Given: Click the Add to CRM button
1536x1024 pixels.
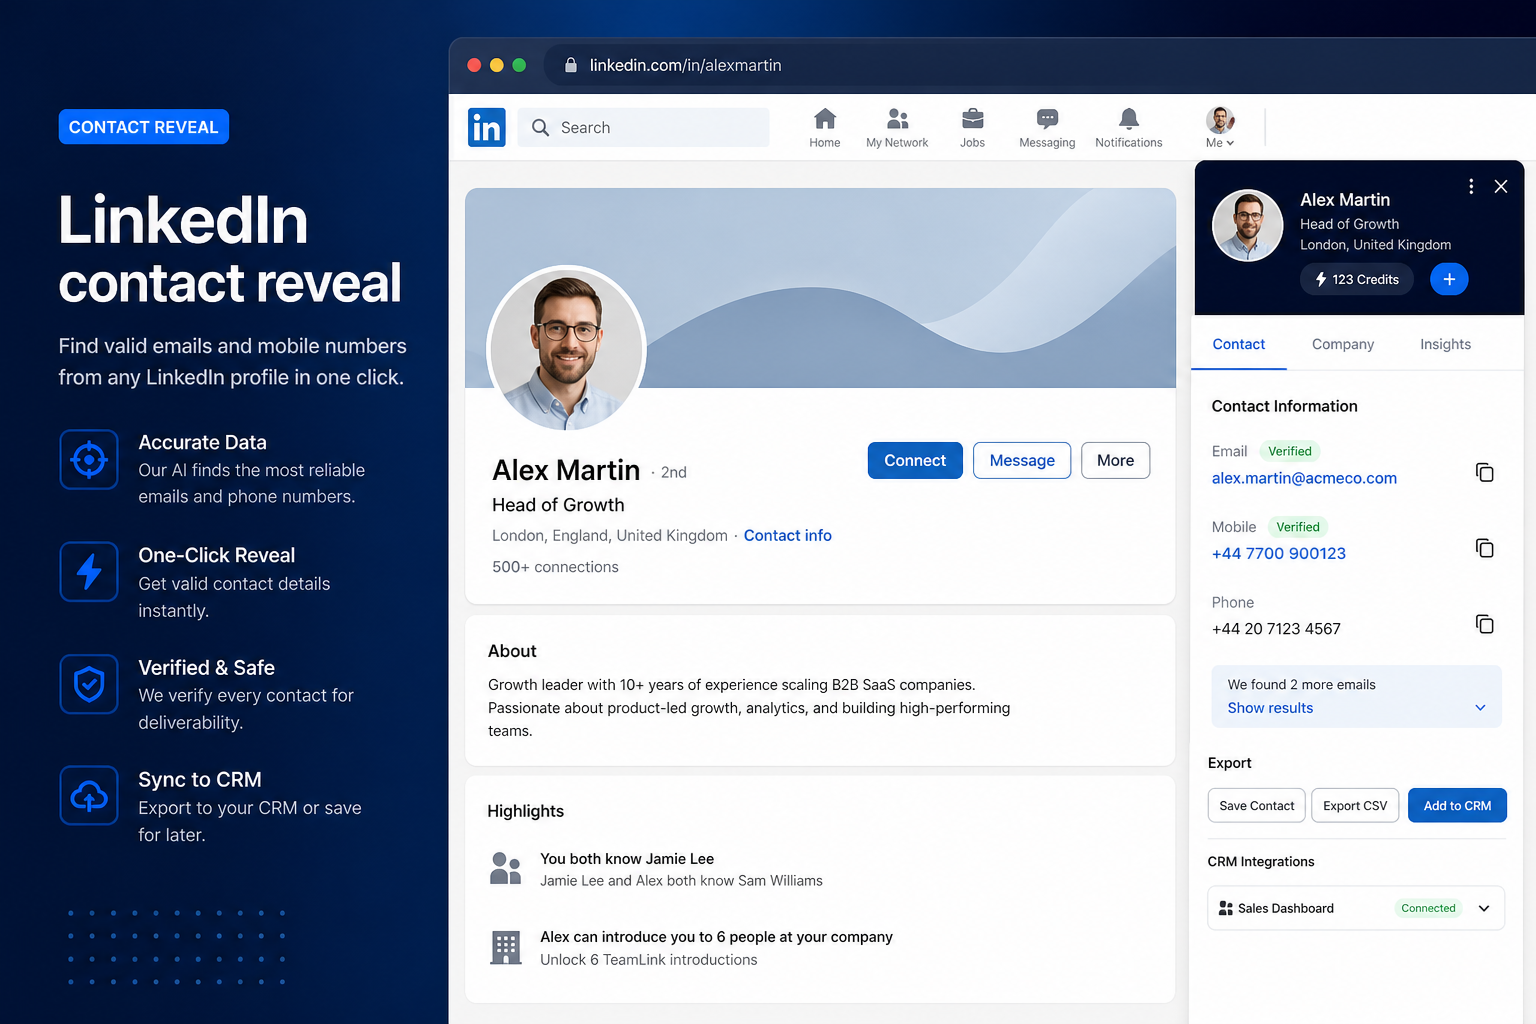Looking at the screenshot, I should click(x=1457, y=806).
